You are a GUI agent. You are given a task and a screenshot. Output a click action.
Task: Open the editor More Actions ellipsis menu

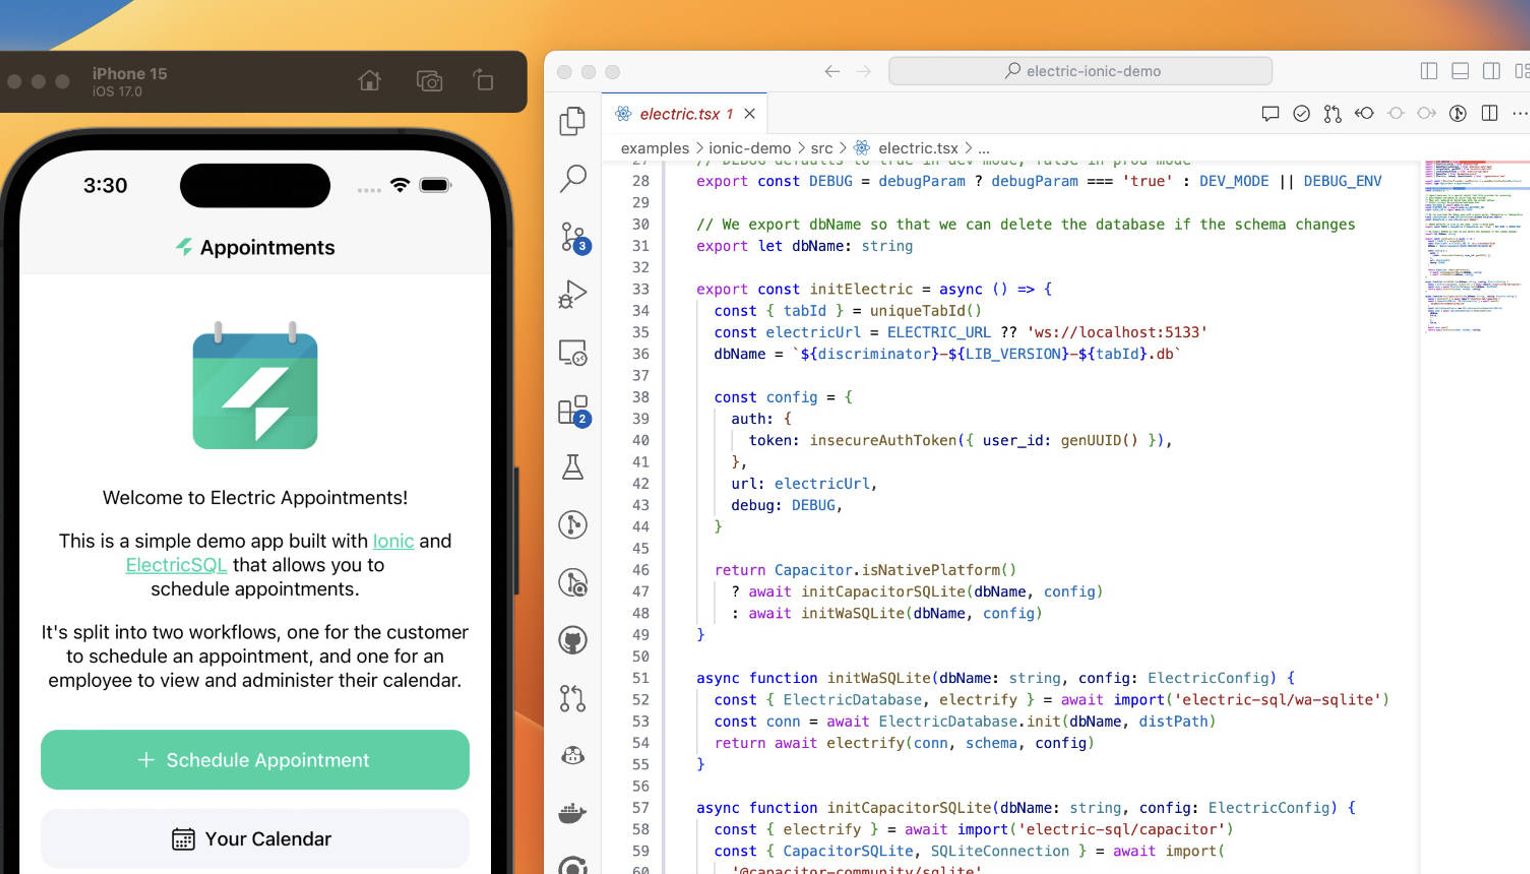(x=1520, y=114)
